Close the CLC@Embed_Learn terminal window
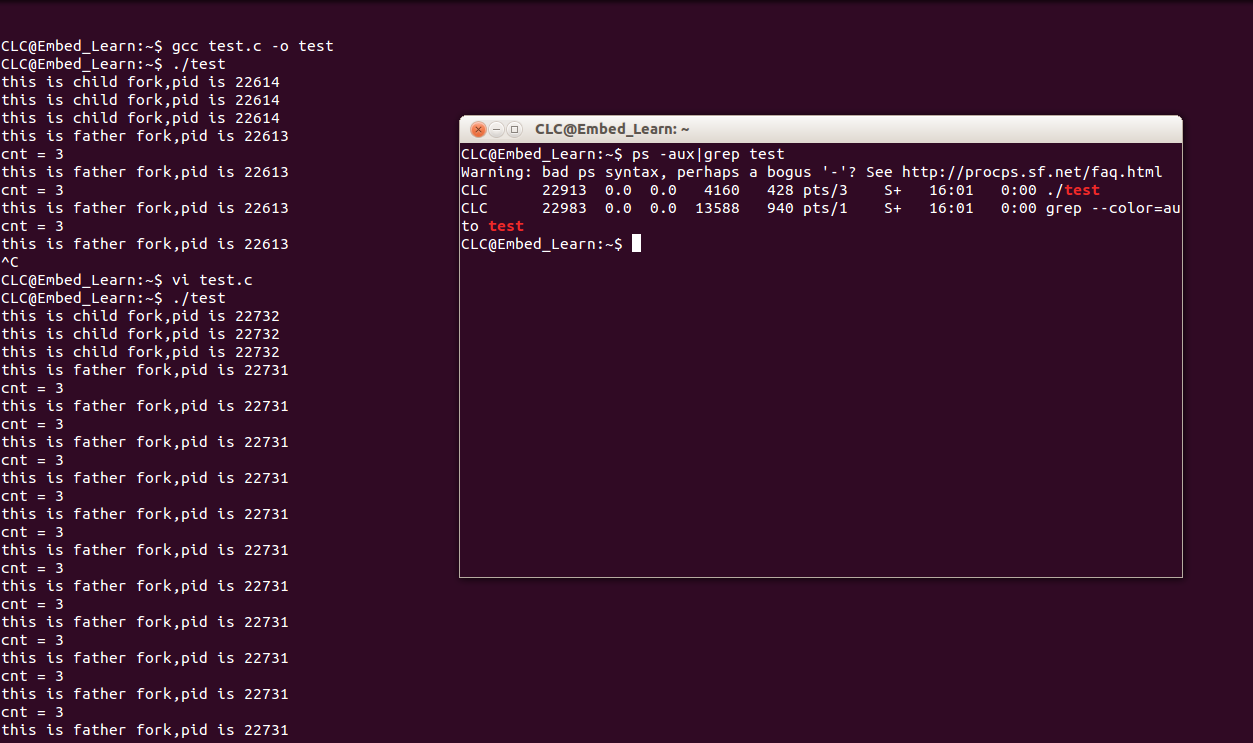This screenshot has width=1253, height=743. coord(478,129)
